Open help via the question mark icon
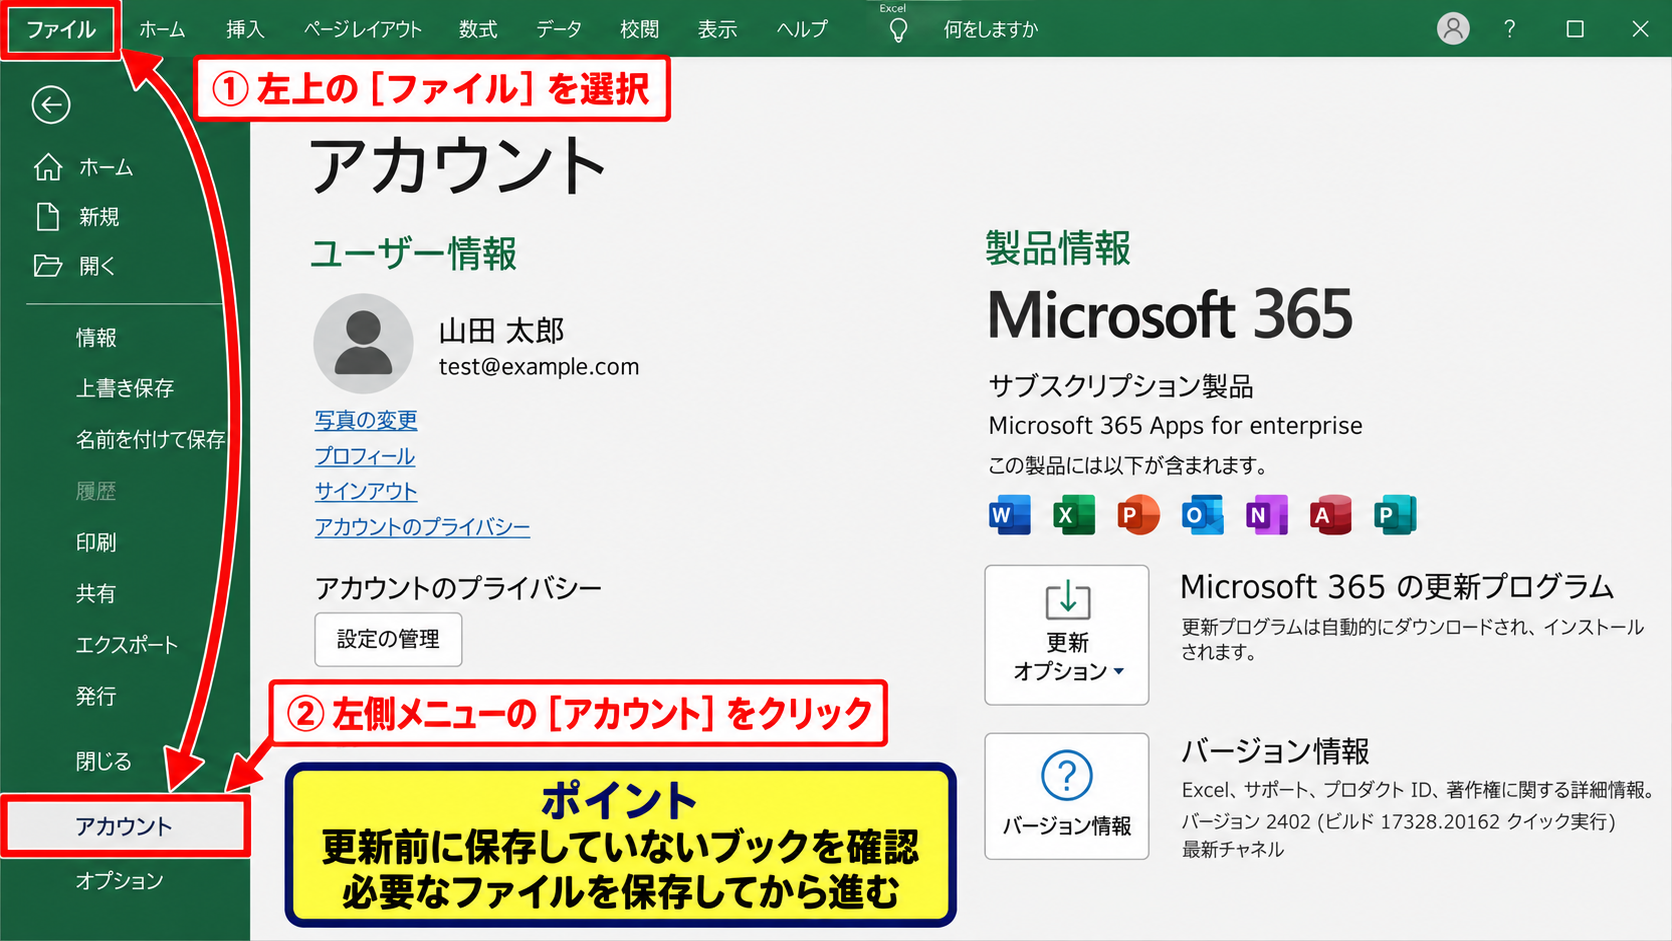1672x941 pixels. (1510, 29)
